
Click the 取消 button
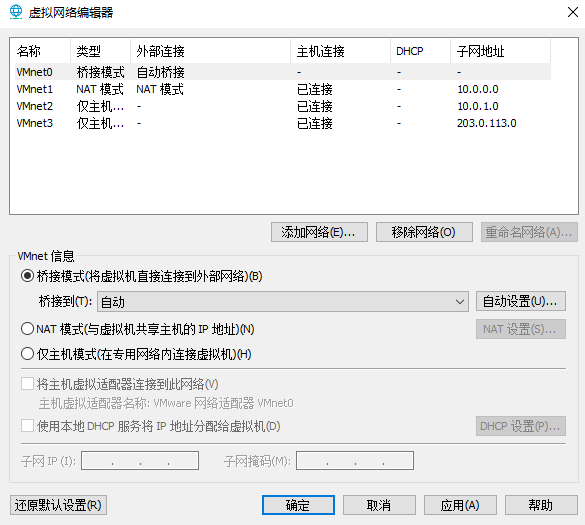click(x=379, y=505)
